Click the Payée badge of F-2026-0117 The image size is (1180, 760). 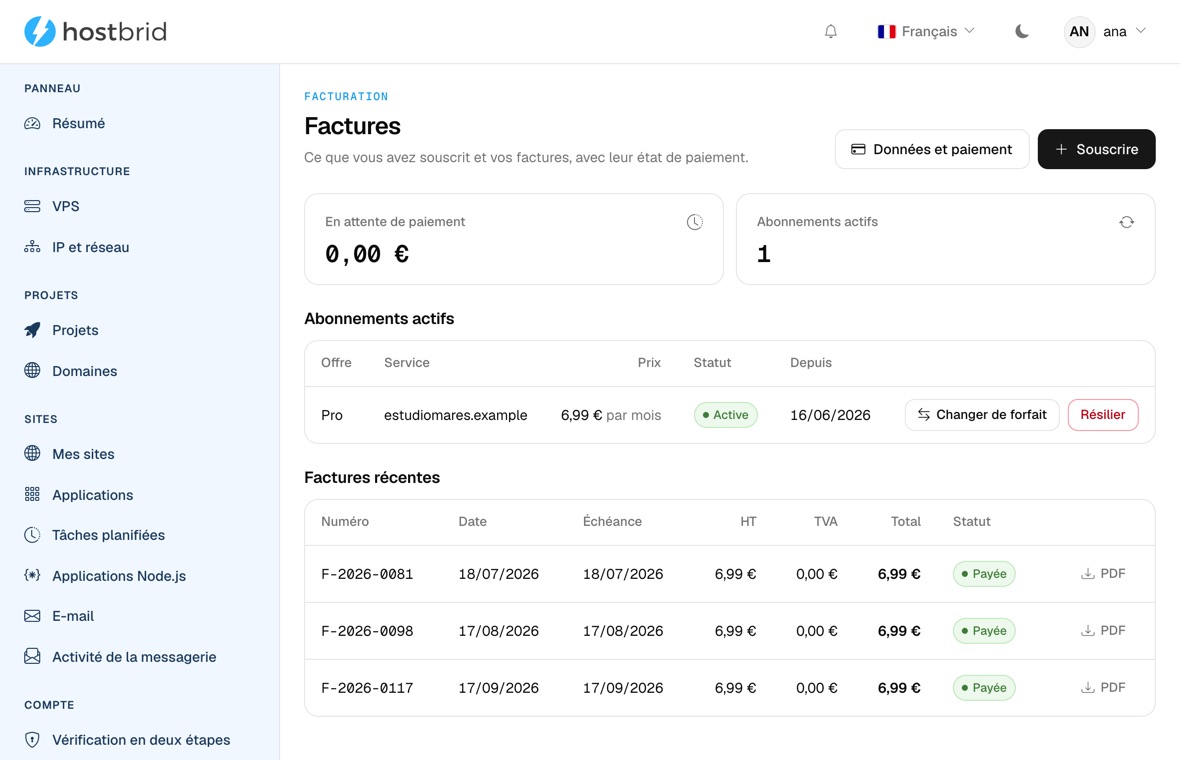tap(984, 687)
